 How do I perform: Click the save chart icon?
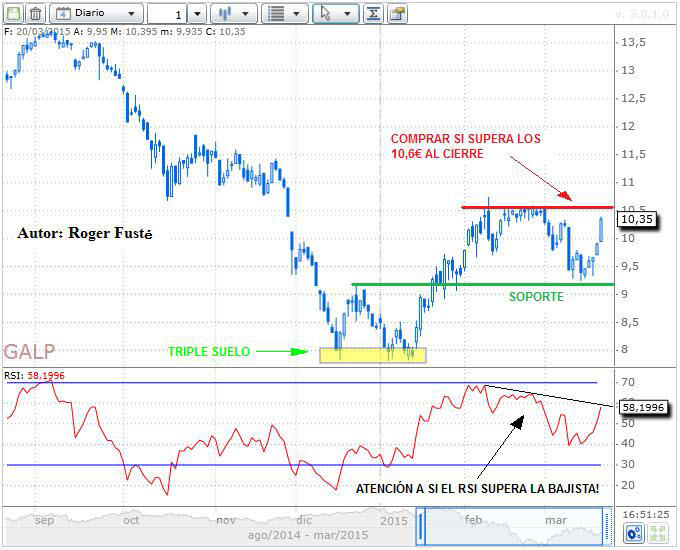pyautogui.click(x=12, y=14)
